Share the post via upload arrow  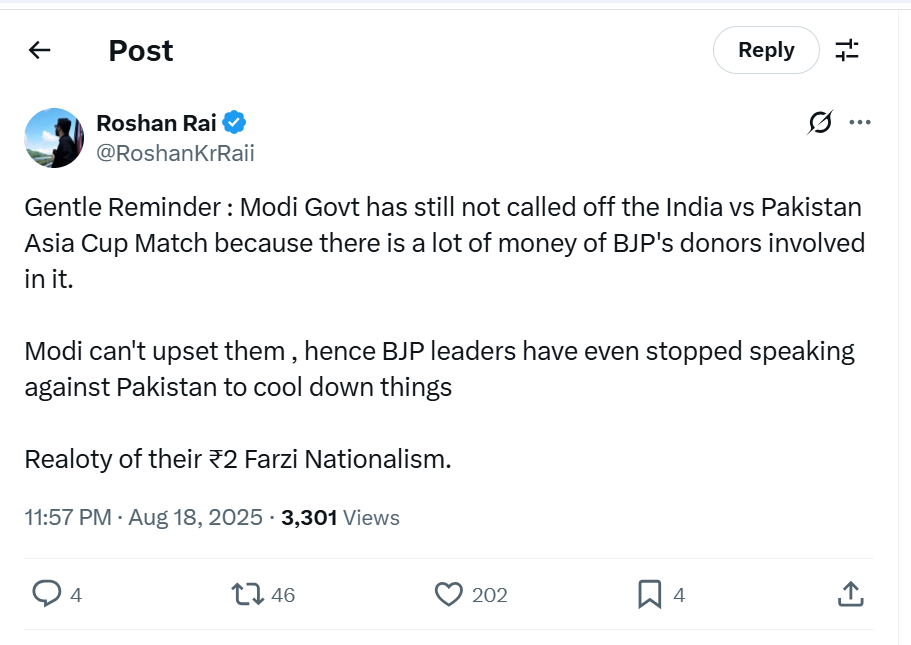point(849,595)
